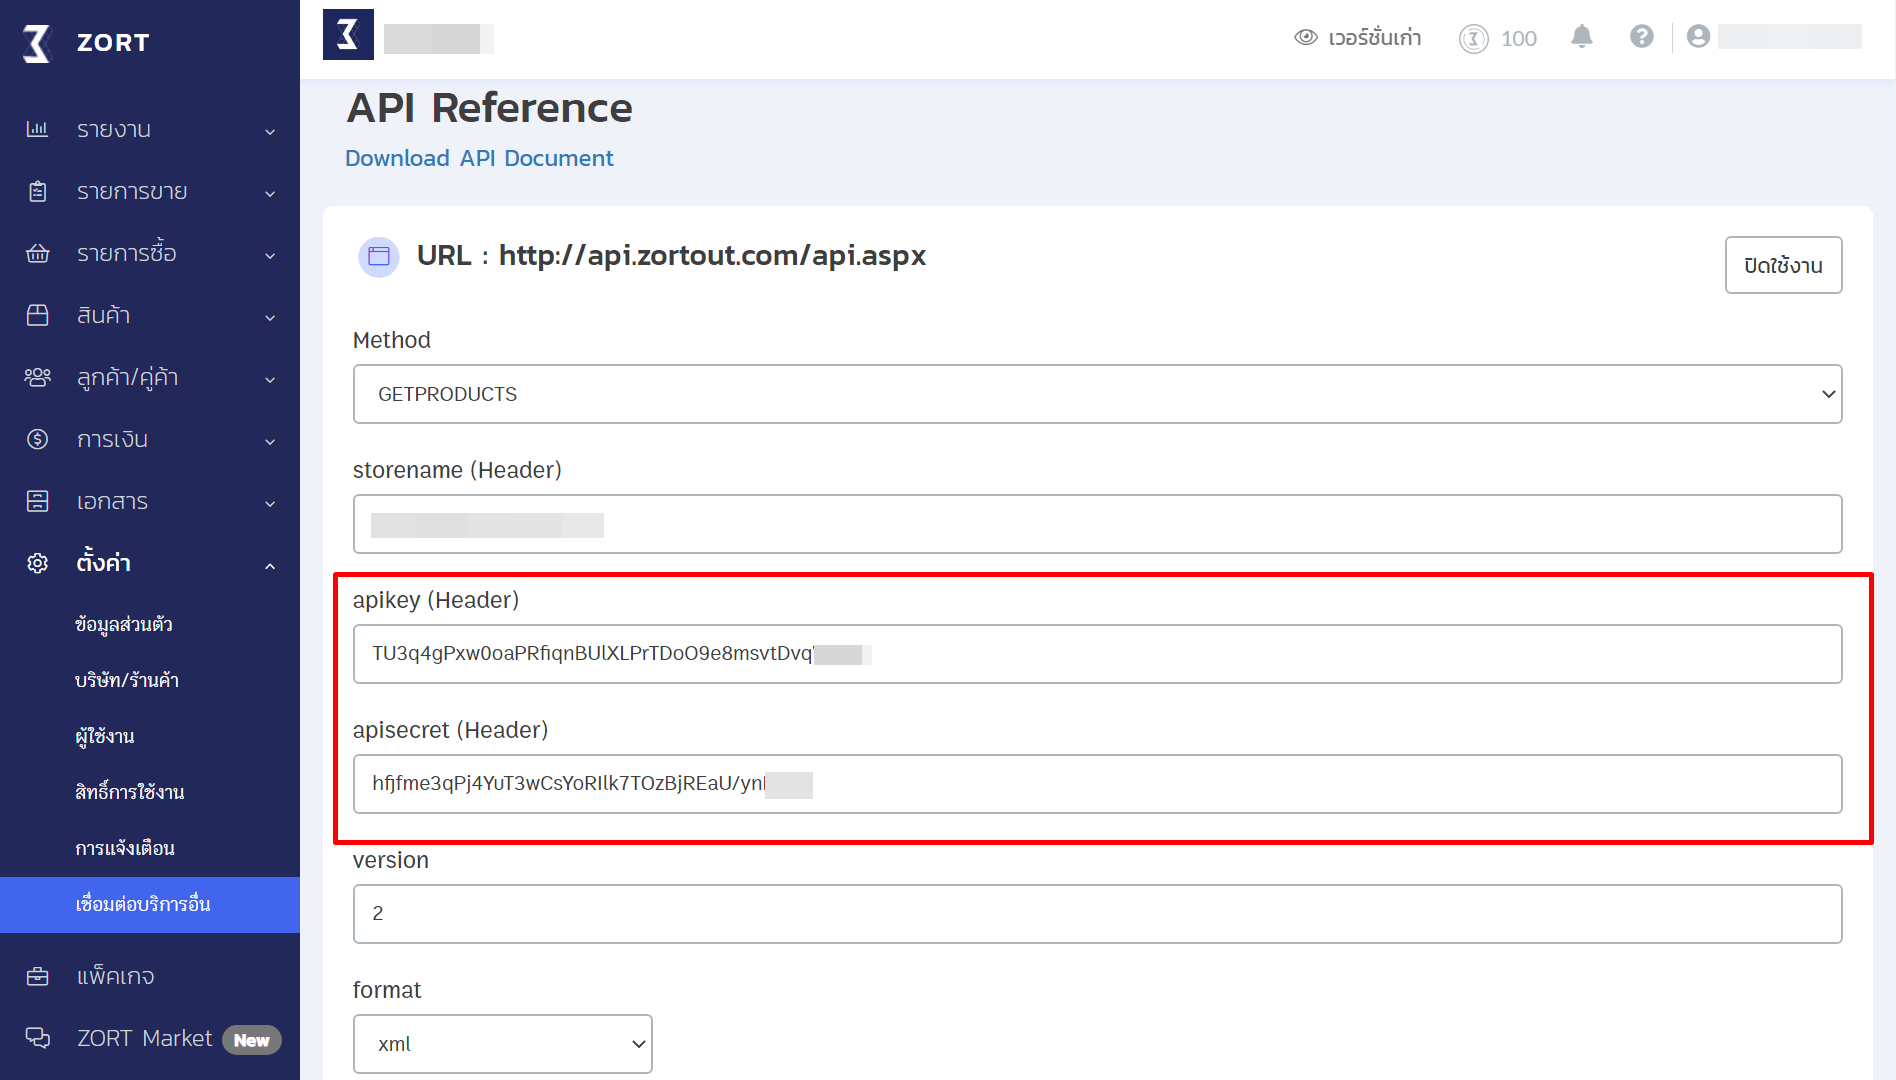This screenshot has height=1080, width=1896.
Task: Open the format xml dropdown
Action: click(x=502, y=1044)
